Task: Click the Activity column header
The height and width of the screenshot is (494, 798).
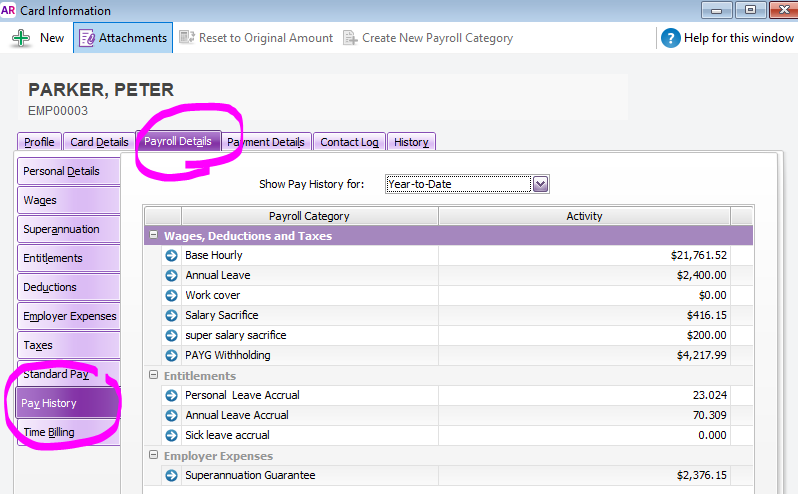Action: click(x=584, y=216)
